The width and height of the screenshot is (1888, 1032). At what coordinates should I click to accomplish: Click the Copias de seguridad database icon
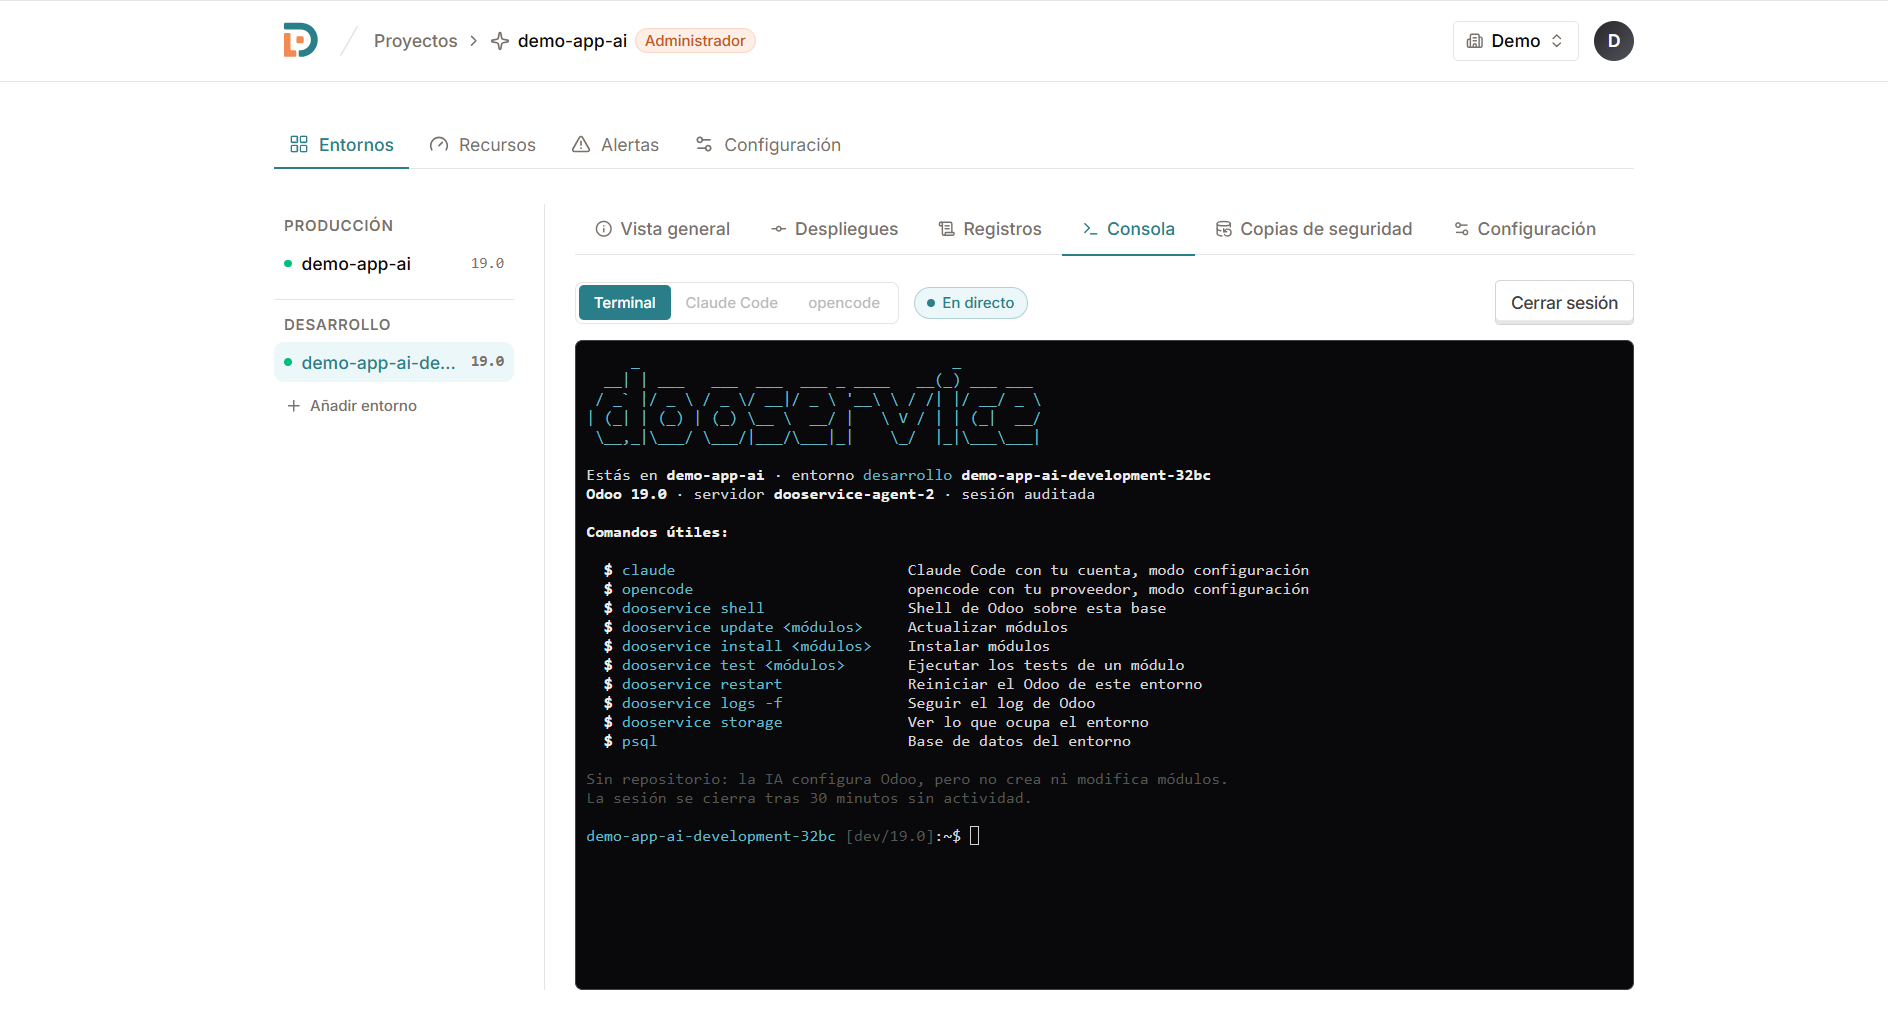pyautogui.click(x=1223, y=229)
